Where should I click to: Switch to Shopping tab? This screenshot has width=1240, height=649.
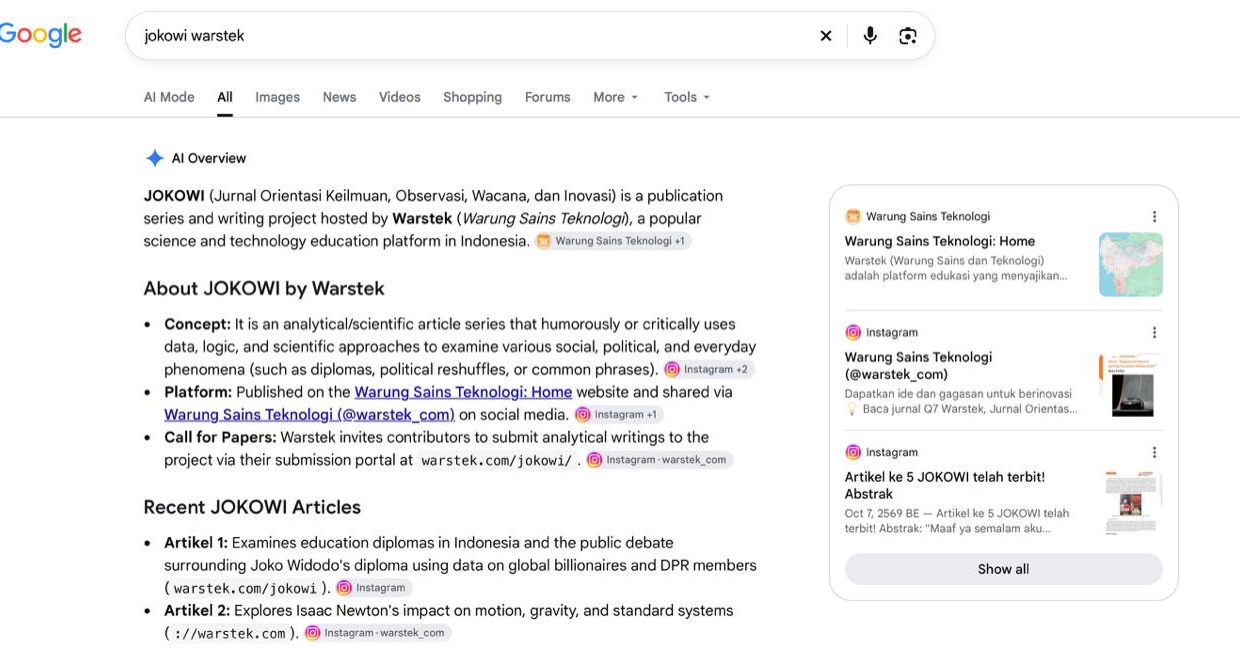pyautogui.click(x=472, y=97)
